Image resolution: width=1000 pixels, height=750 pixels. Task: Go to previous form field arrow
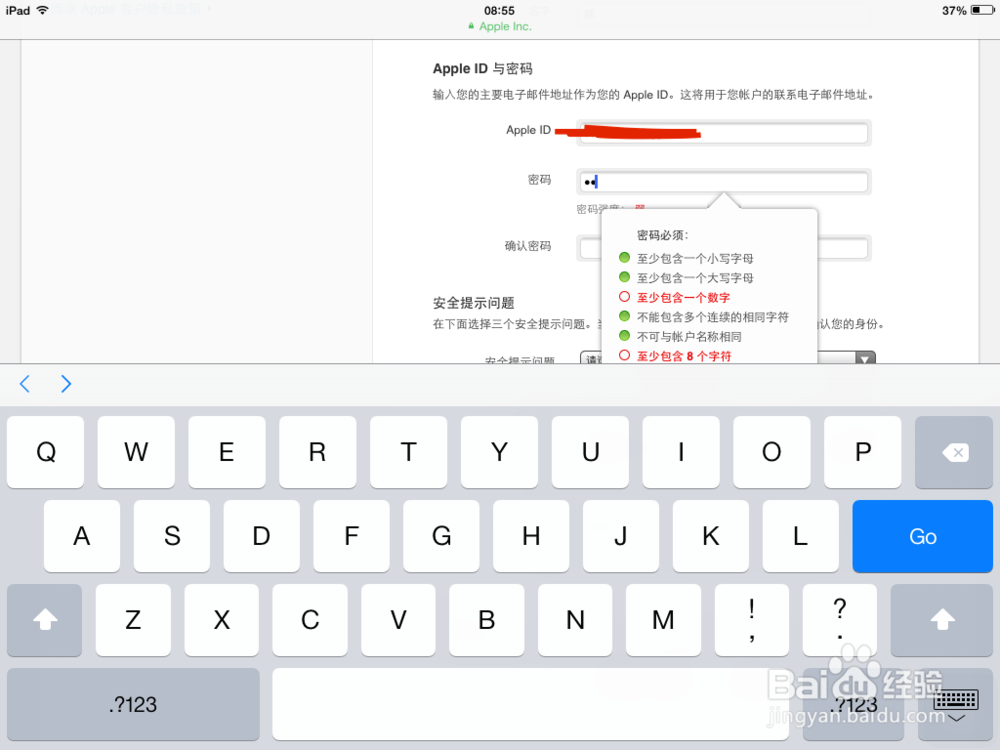[x=25, y=384]
